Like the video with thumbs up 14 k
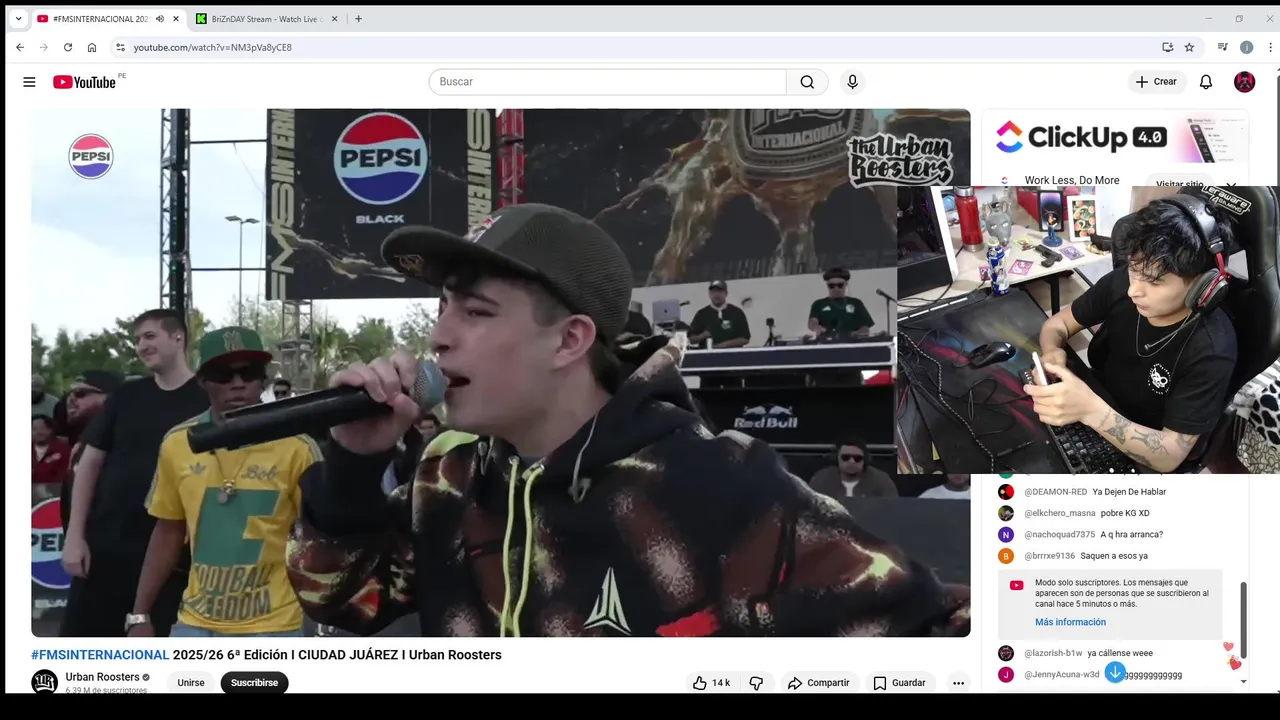 [712, 683]
